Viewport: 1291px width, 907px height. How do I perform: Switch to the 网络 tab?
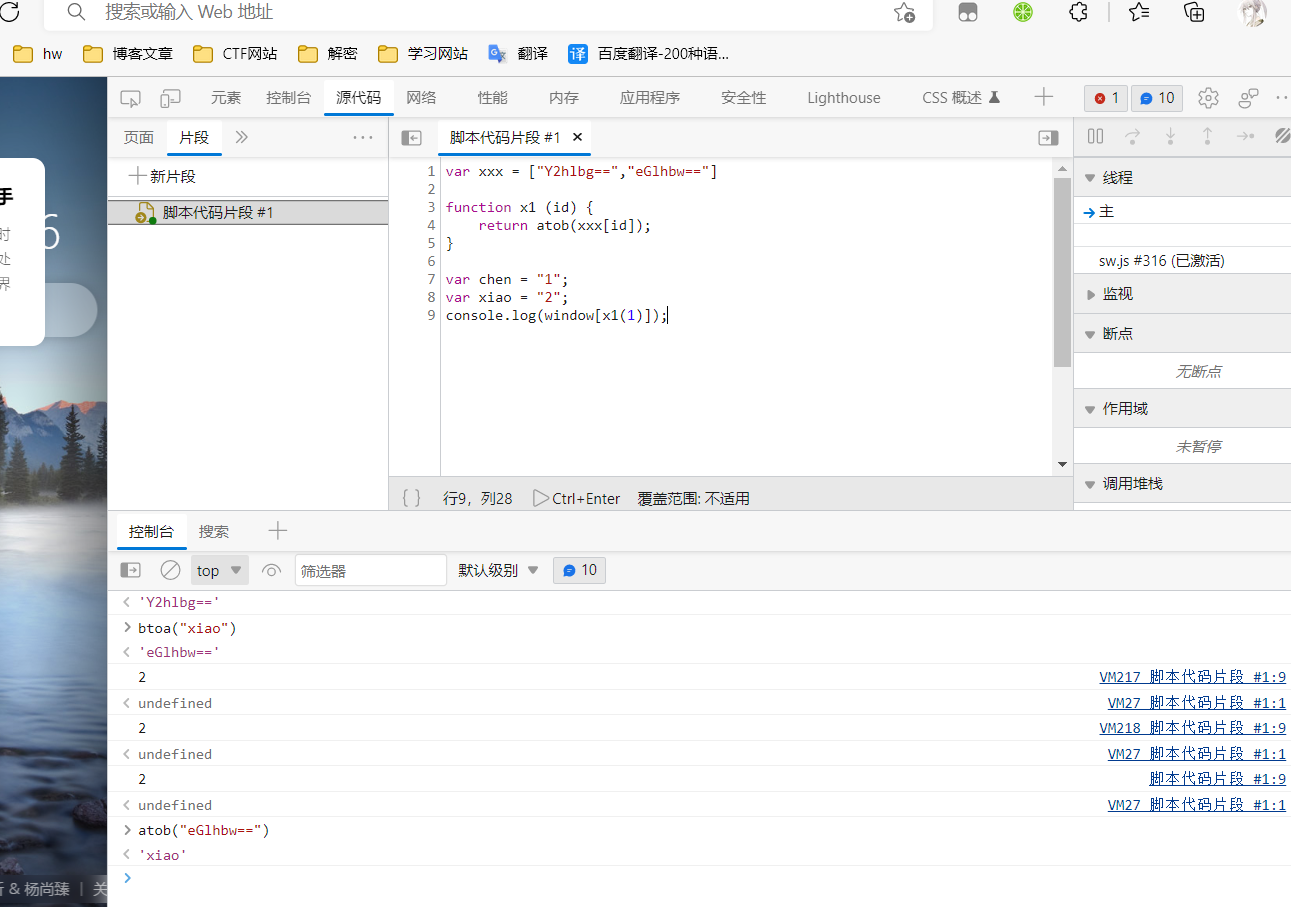421,98
